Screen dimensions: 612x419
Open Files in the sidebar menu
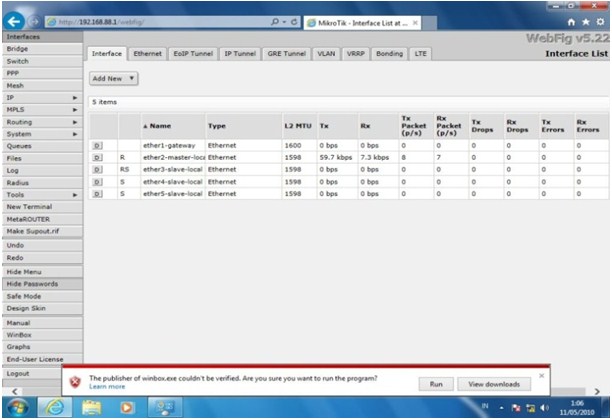click(42, 158)
